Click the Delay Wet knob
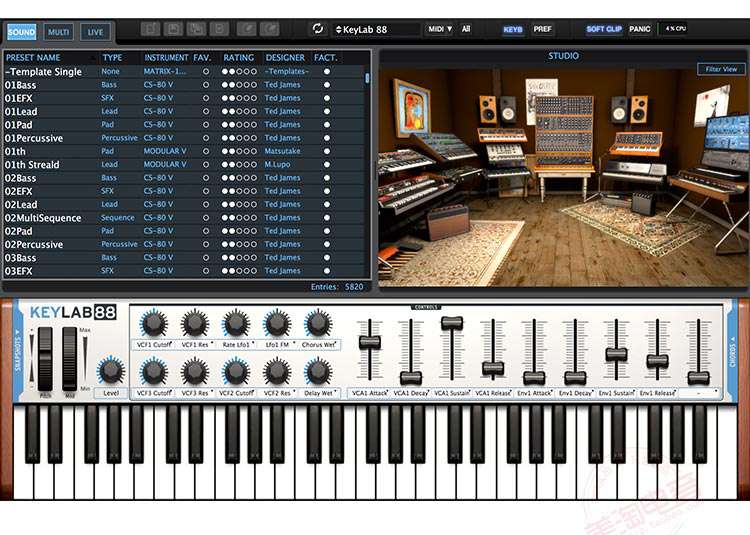This screenshot has height=535, width=750. click(x=317, y=372)
